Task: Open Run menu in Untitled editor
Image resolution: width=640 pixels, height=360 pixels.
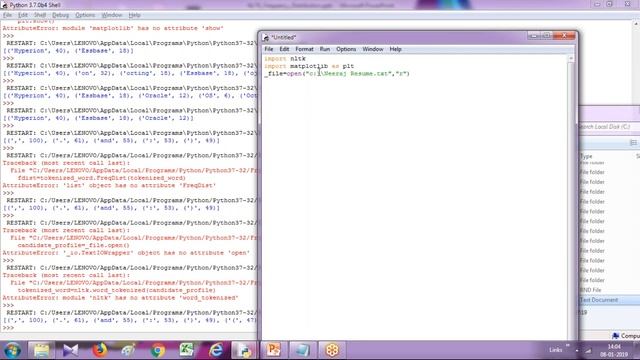Action: pos(324,49)
